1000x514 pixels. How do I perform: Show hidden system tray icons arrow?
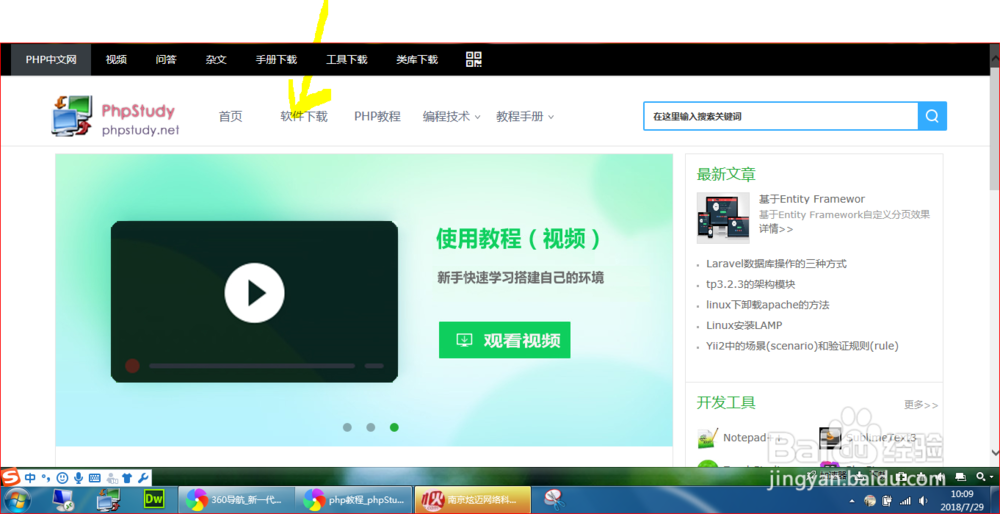coord(853,501)
